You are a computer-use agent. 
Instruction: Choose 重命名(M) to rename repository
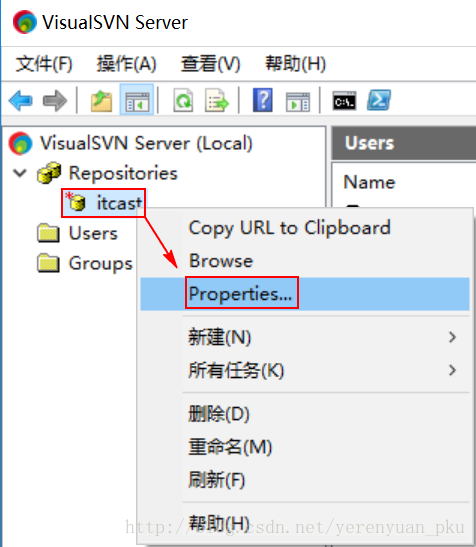305,447
